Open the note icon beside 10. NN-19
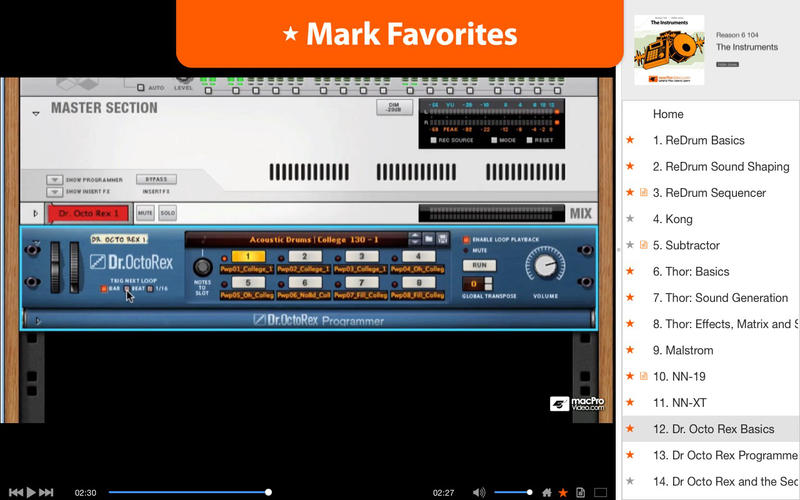The height and width of the screenshot is (500, 800). pyautogui.click(x=643, y=376)
